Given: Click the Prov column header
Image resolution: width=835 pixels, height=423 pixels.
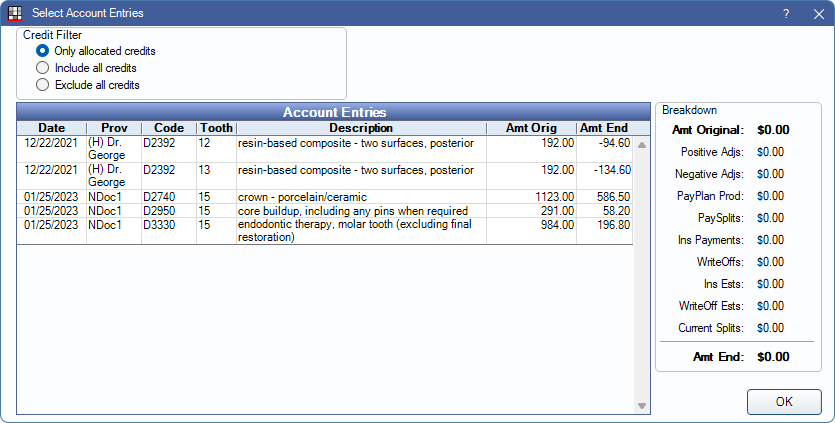Looking at the screenshot, I should tap(112, 128).
